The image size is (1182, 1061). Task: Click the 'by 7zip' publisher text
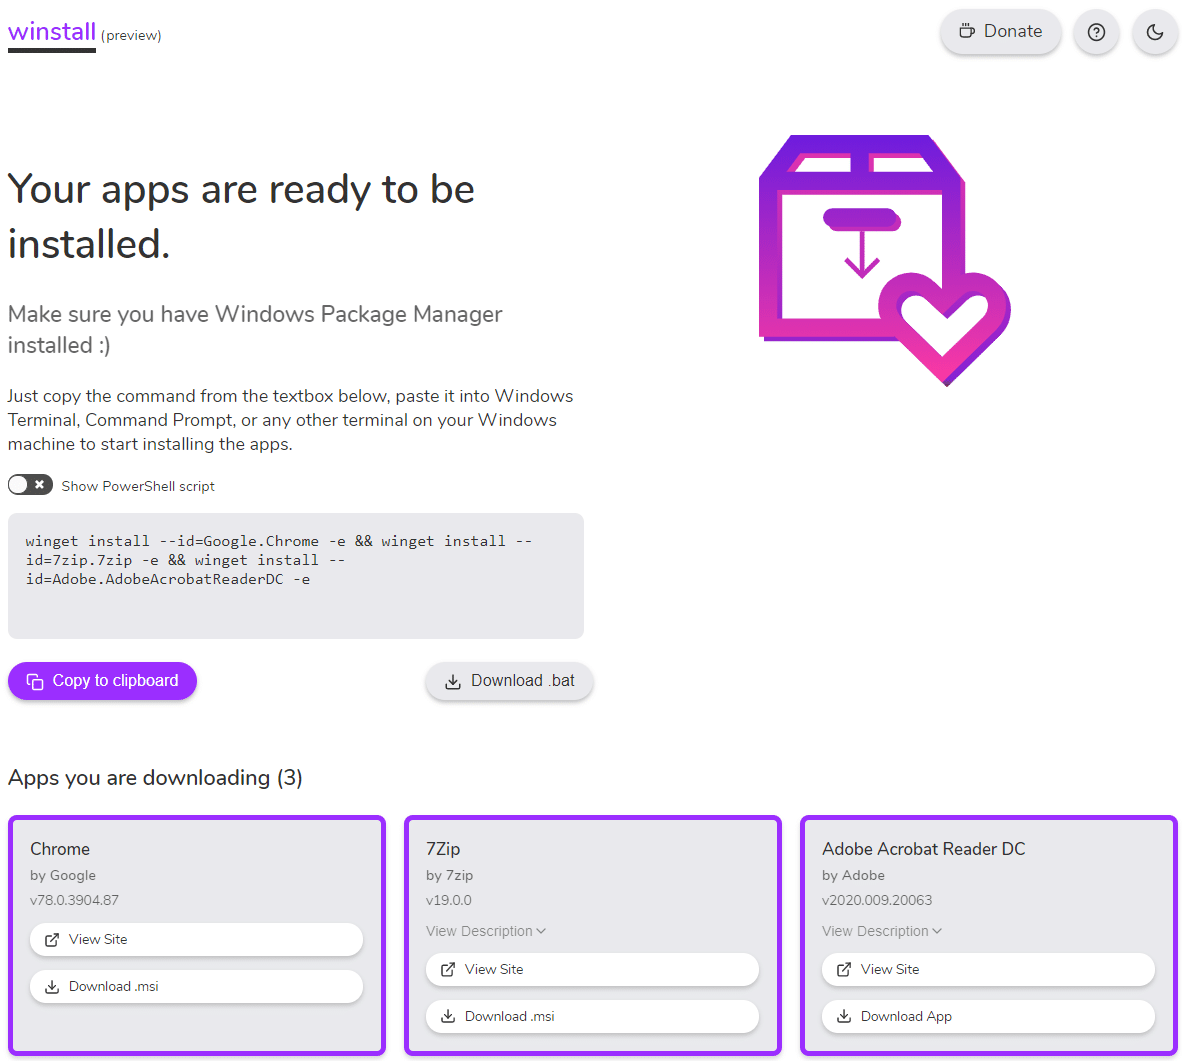(x=449, y=875)
